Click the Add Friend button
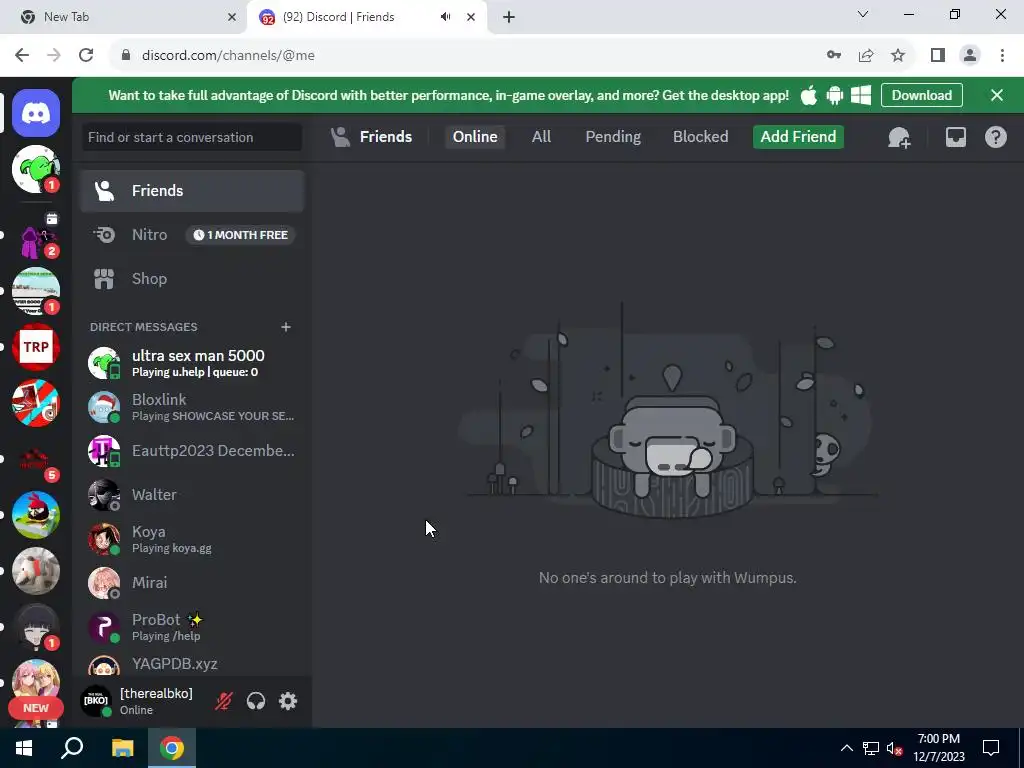The image size is (1024, 768). point(798,136)
